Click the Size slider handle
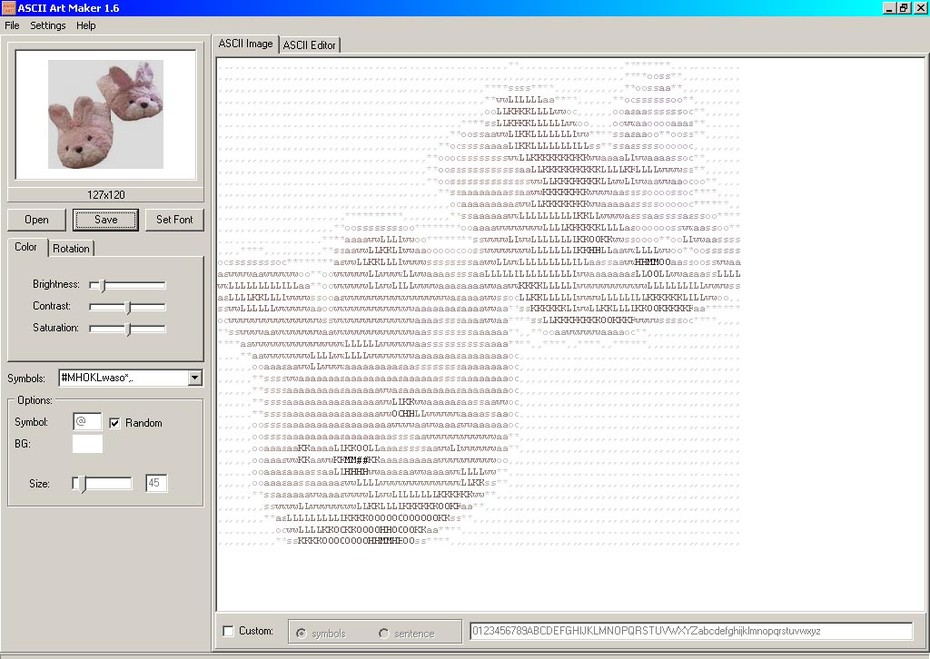Screen dimensions: 930x659 [x=82, y=484]
